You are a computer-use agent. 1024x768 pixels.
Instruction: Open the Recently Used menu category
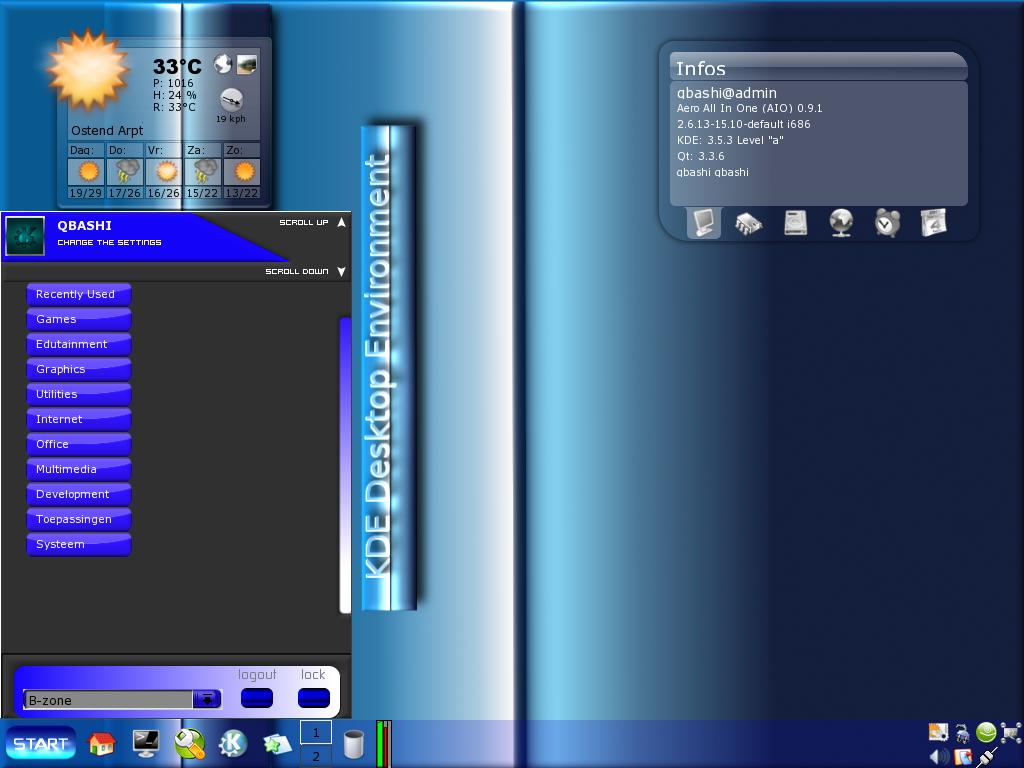click(x=79, y=294)
